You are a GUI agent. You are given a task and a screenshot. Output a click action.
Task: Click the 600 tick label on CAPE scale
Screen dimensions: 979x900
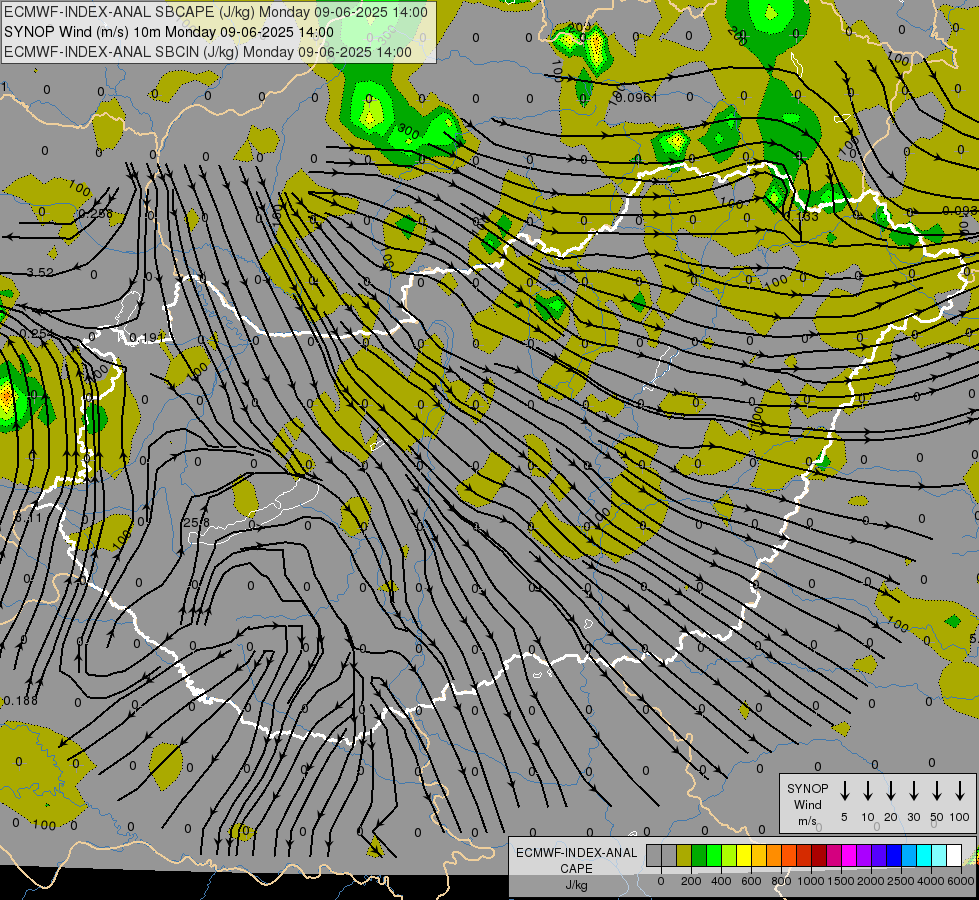point(751,881)
